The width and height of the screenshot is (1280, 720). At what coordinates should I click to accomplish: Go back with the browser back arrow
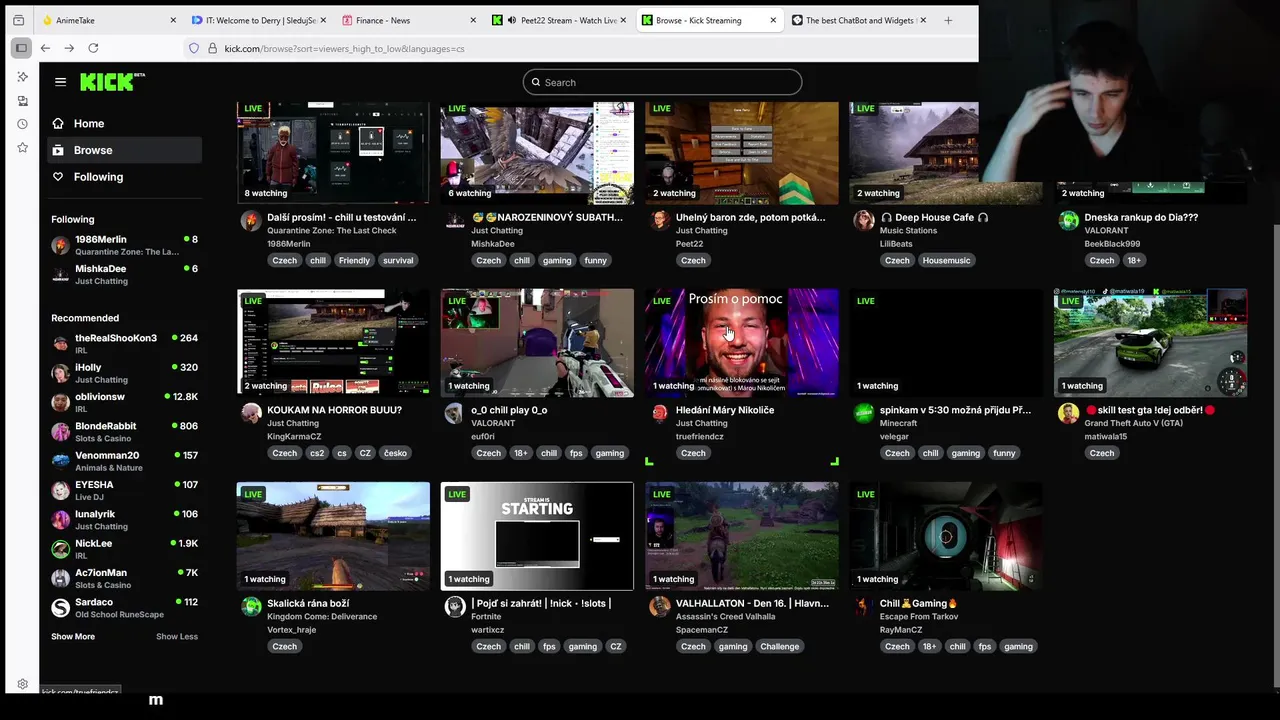(45, 48)
